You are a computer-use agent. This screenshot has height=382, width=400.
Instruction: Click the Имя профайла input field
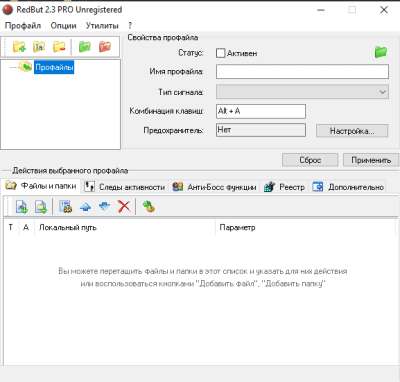302,72
